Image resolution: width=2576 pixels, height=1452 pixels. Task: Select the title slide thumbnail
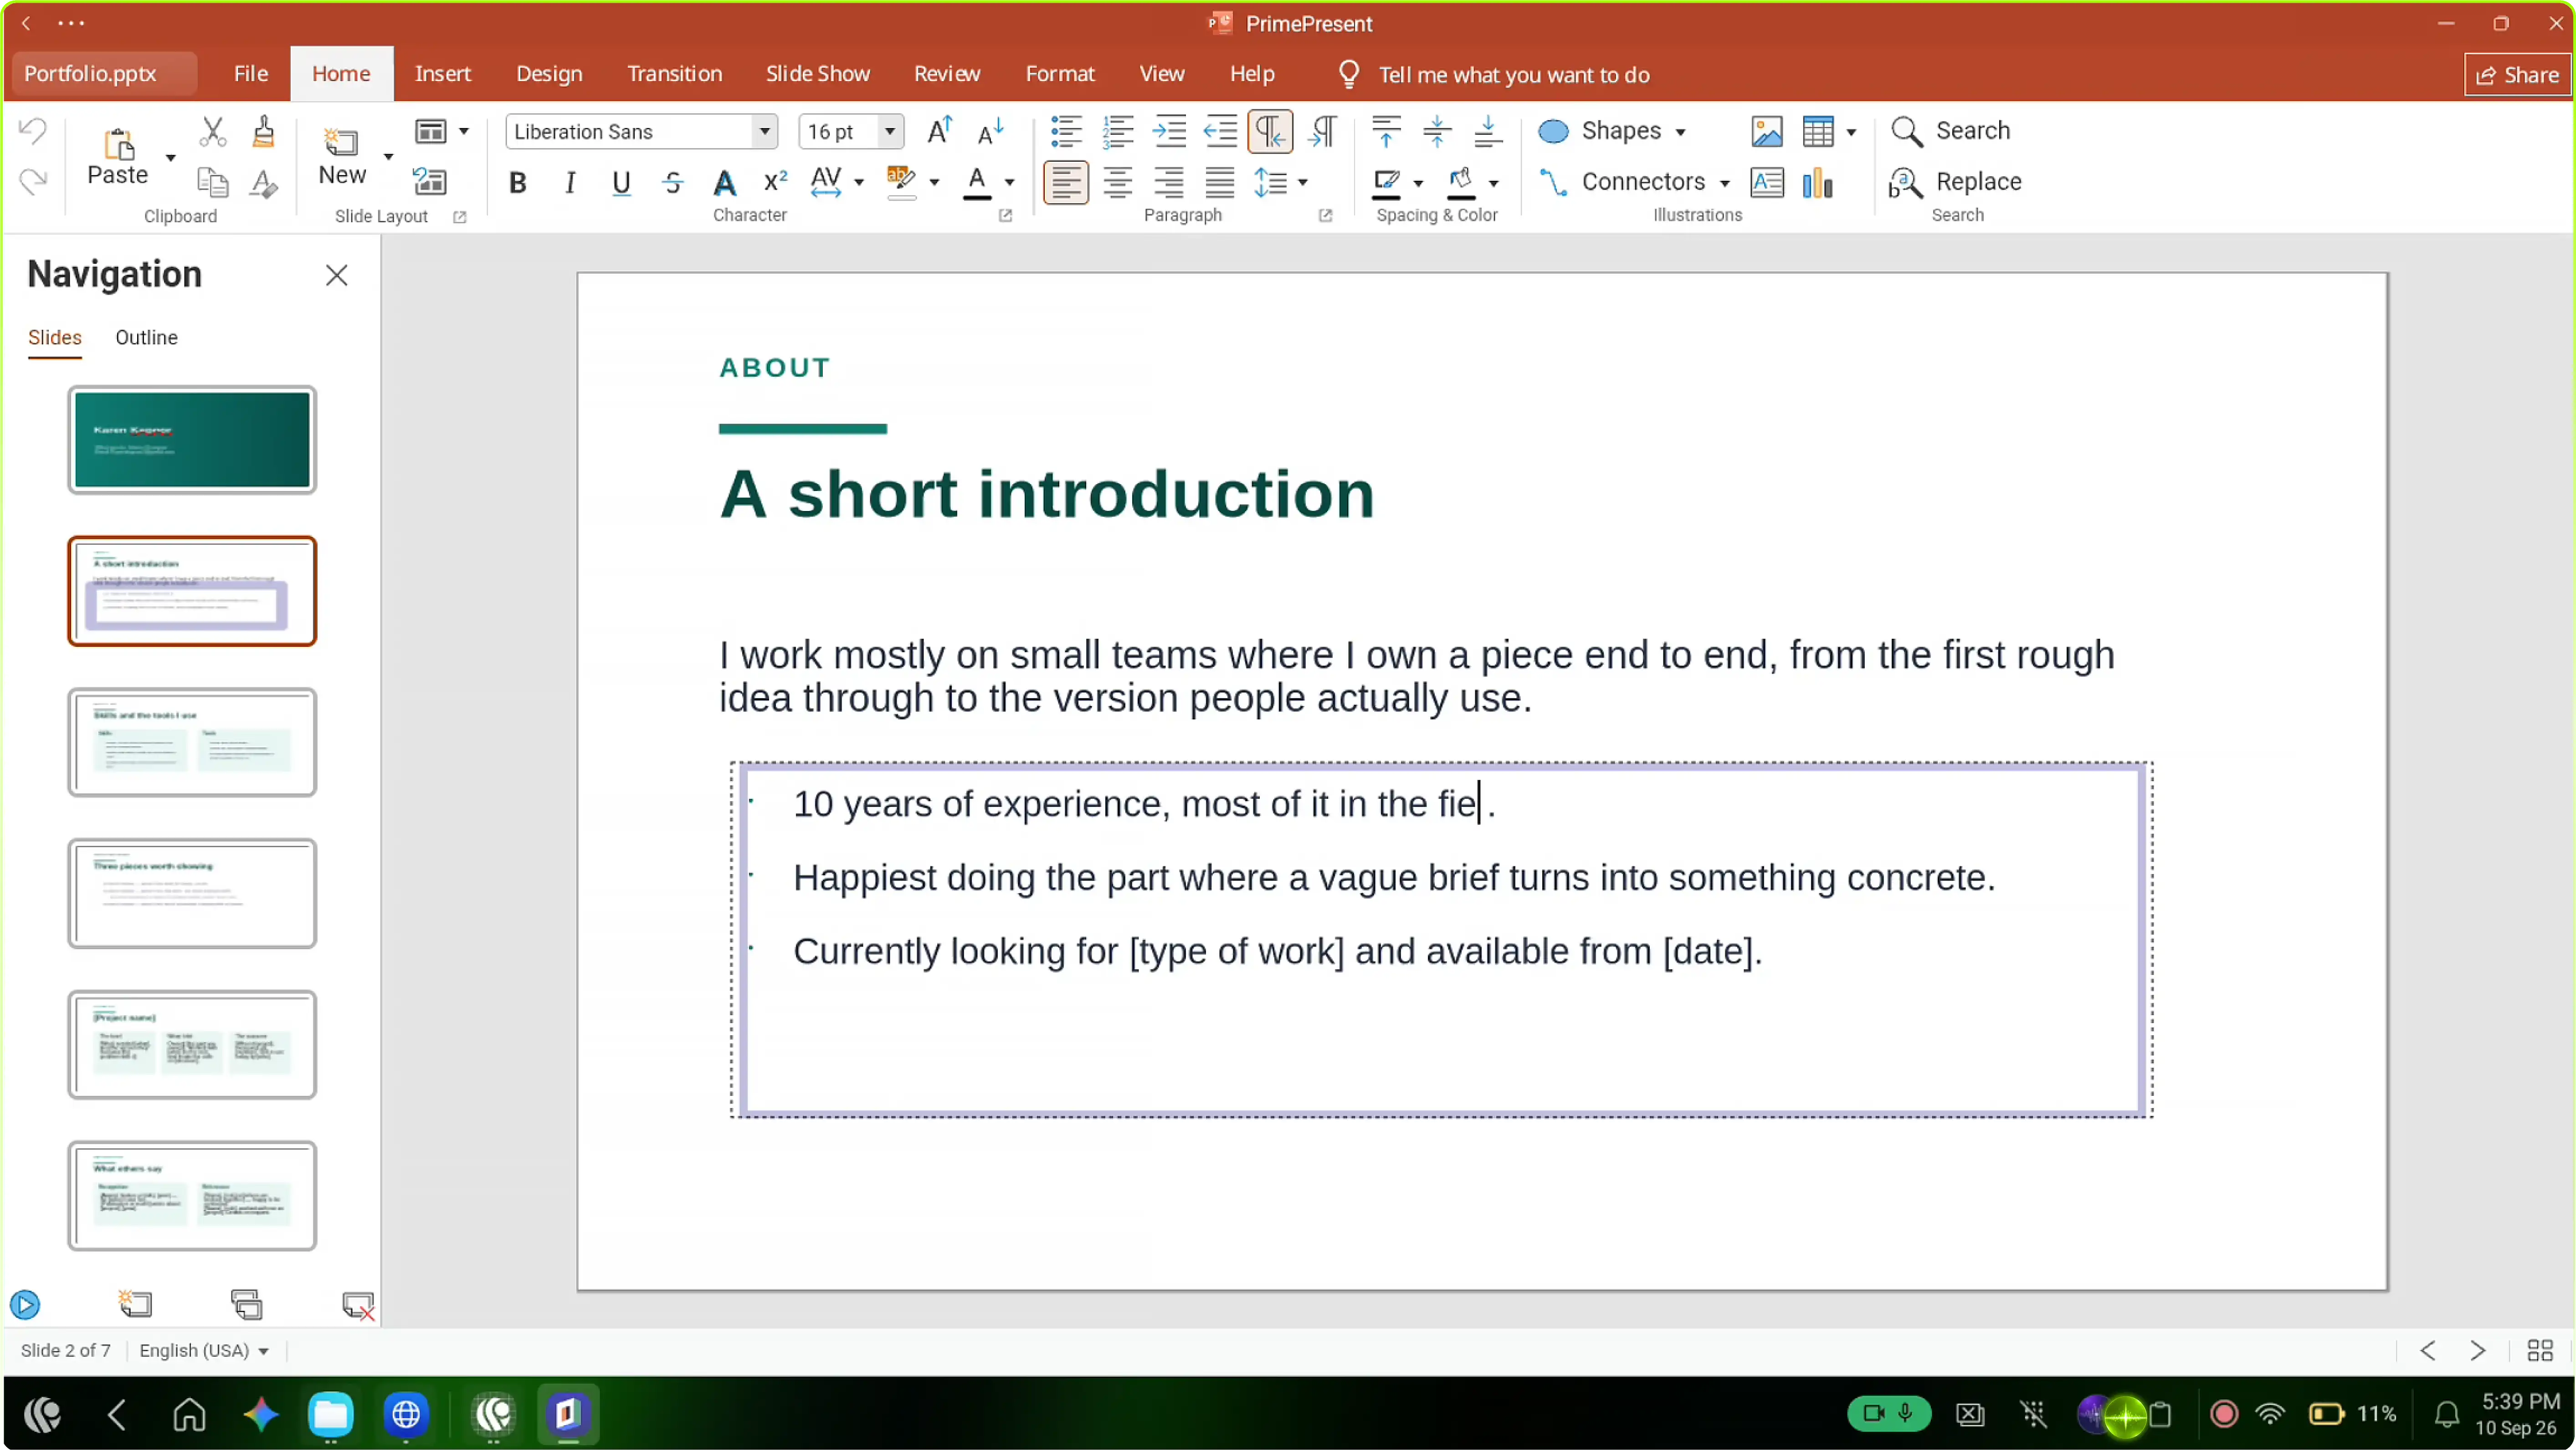coord(192,440)
